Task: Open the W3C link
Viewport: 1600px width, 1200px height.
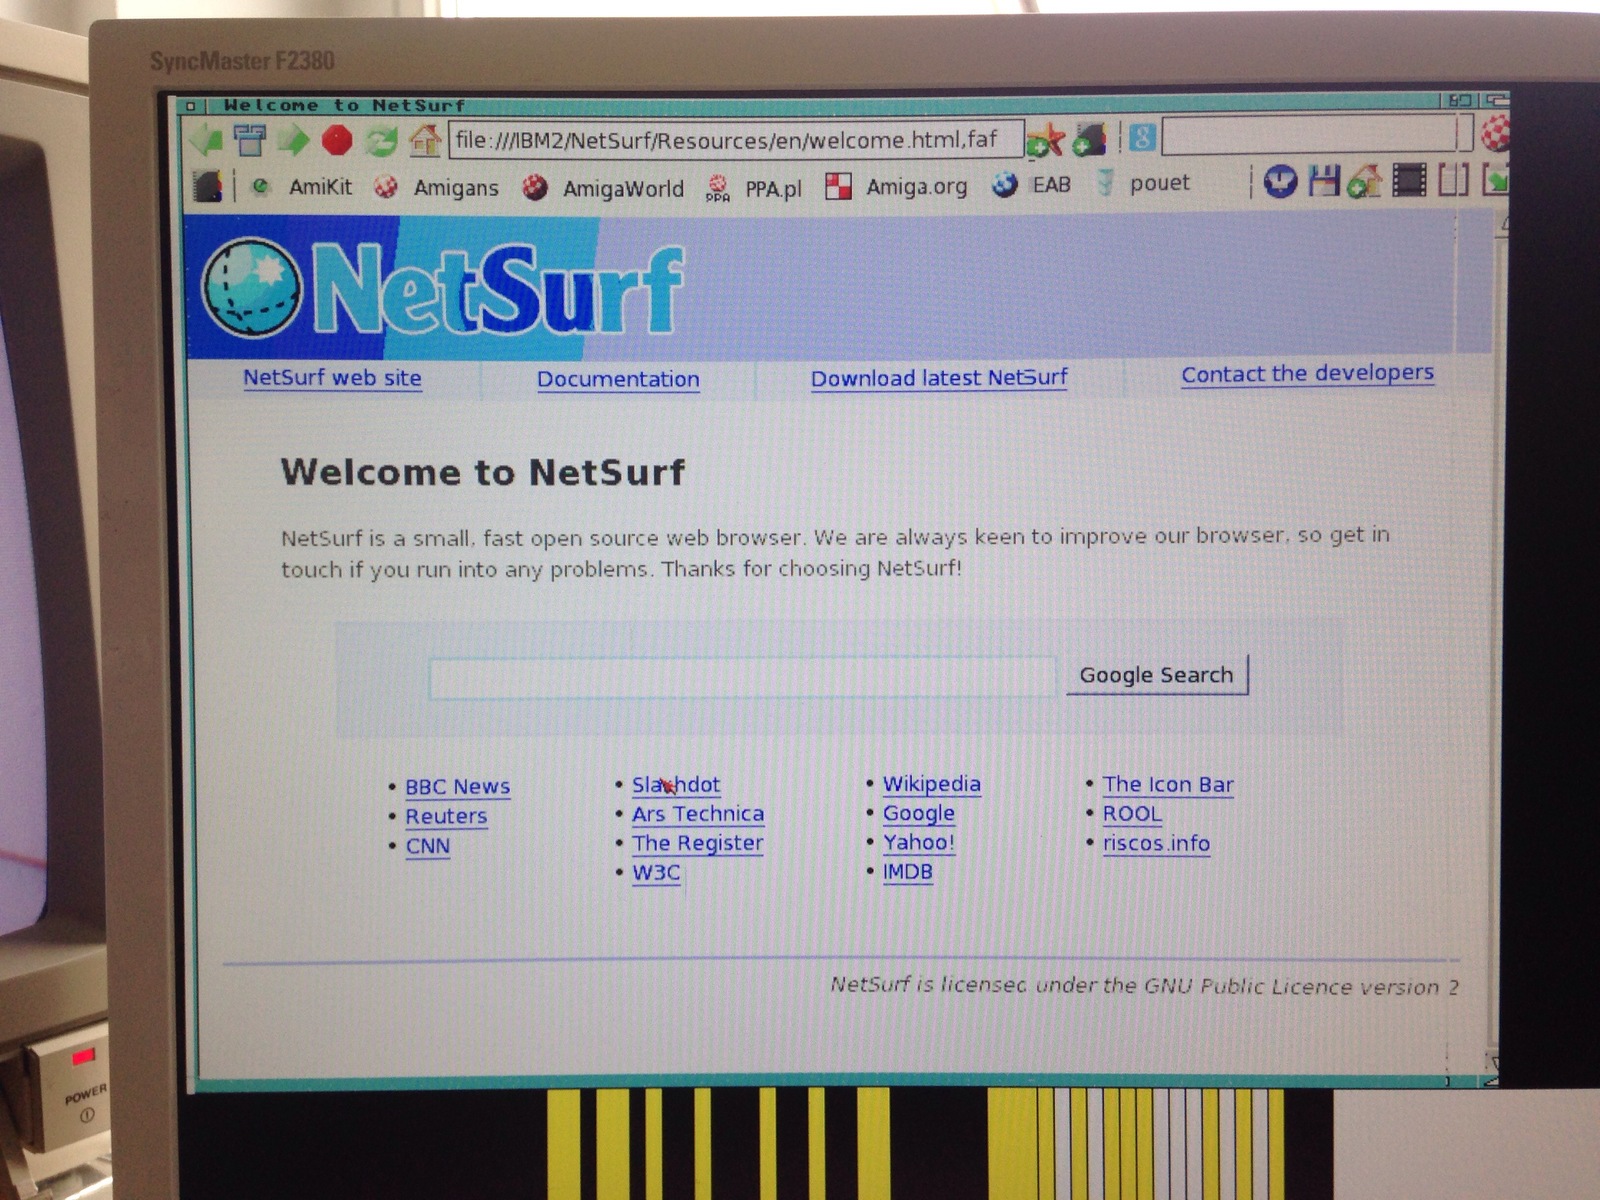Action: click(x=656, y=873)
